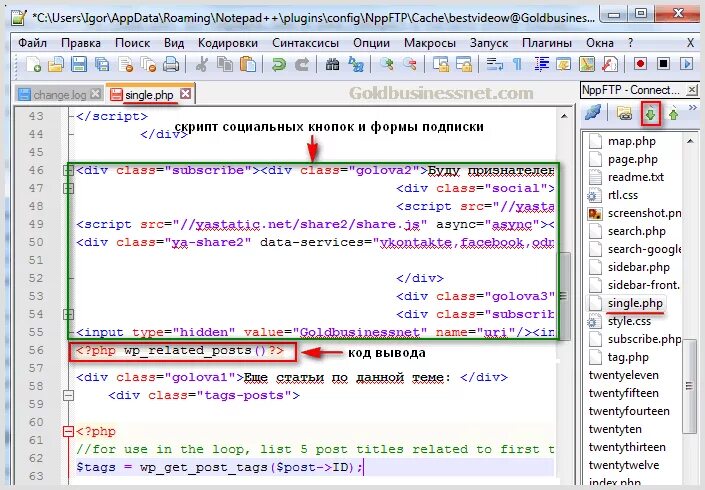
Task: Cut selection with the scissors icon
Action: [x=202, y=64]
